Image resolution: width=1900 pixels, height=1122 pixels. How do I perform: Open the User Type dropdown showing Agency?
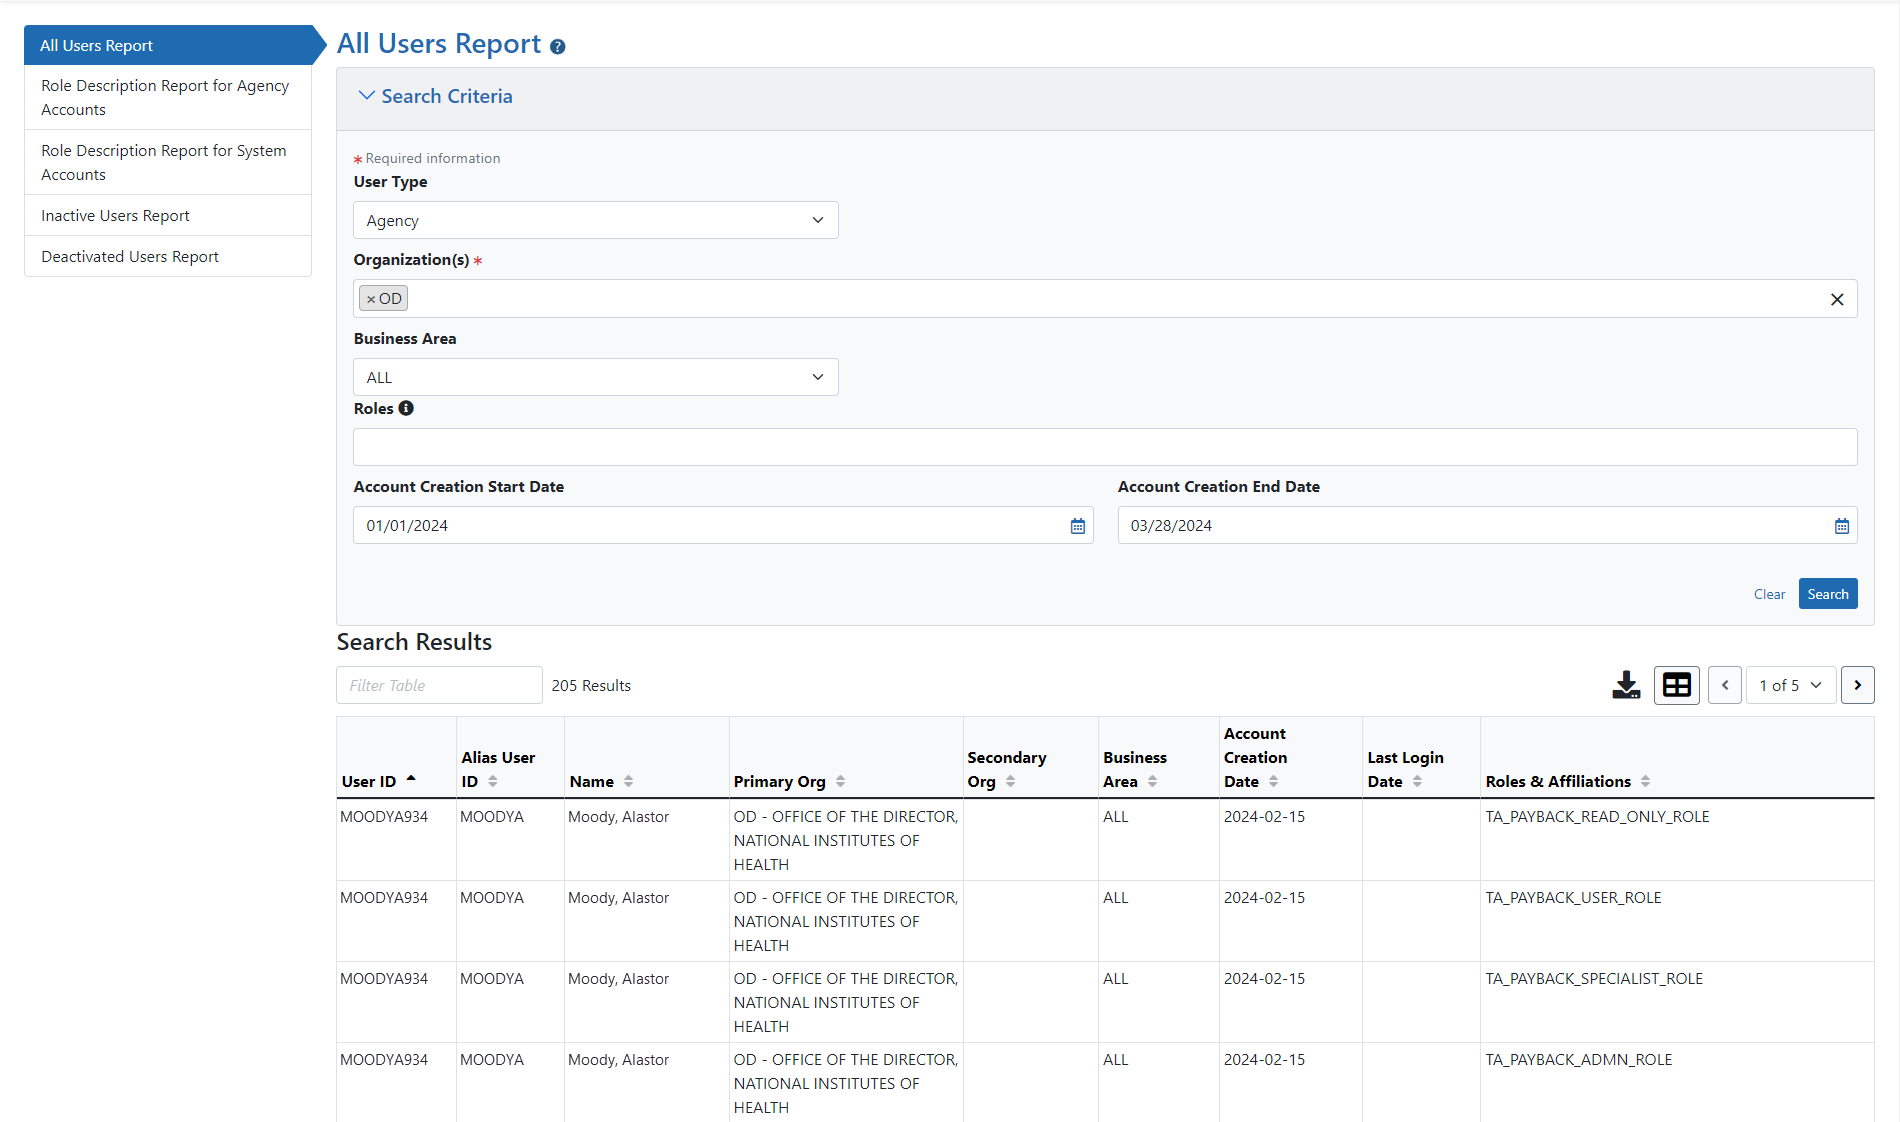(x=595, y=220)
